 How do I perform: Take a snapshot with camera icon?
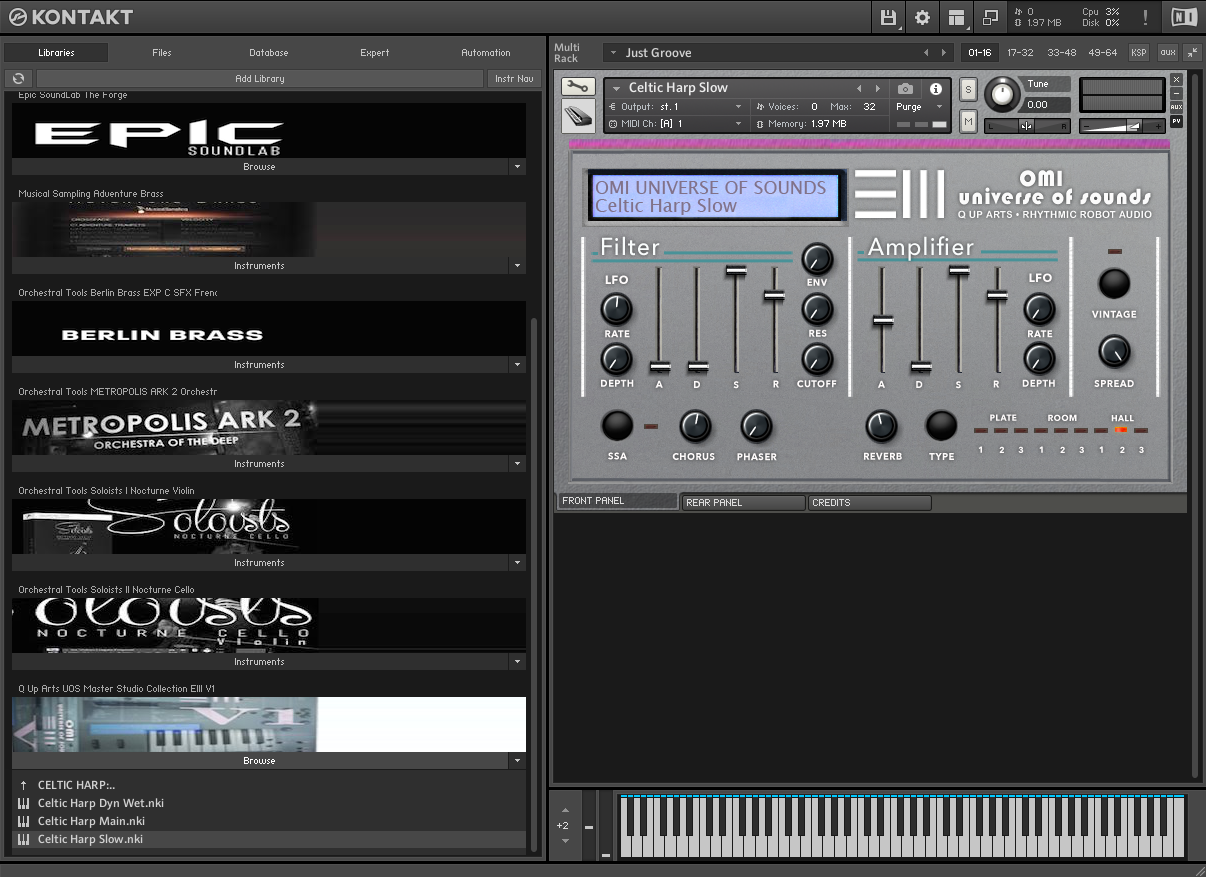click(x=905, y=89)
